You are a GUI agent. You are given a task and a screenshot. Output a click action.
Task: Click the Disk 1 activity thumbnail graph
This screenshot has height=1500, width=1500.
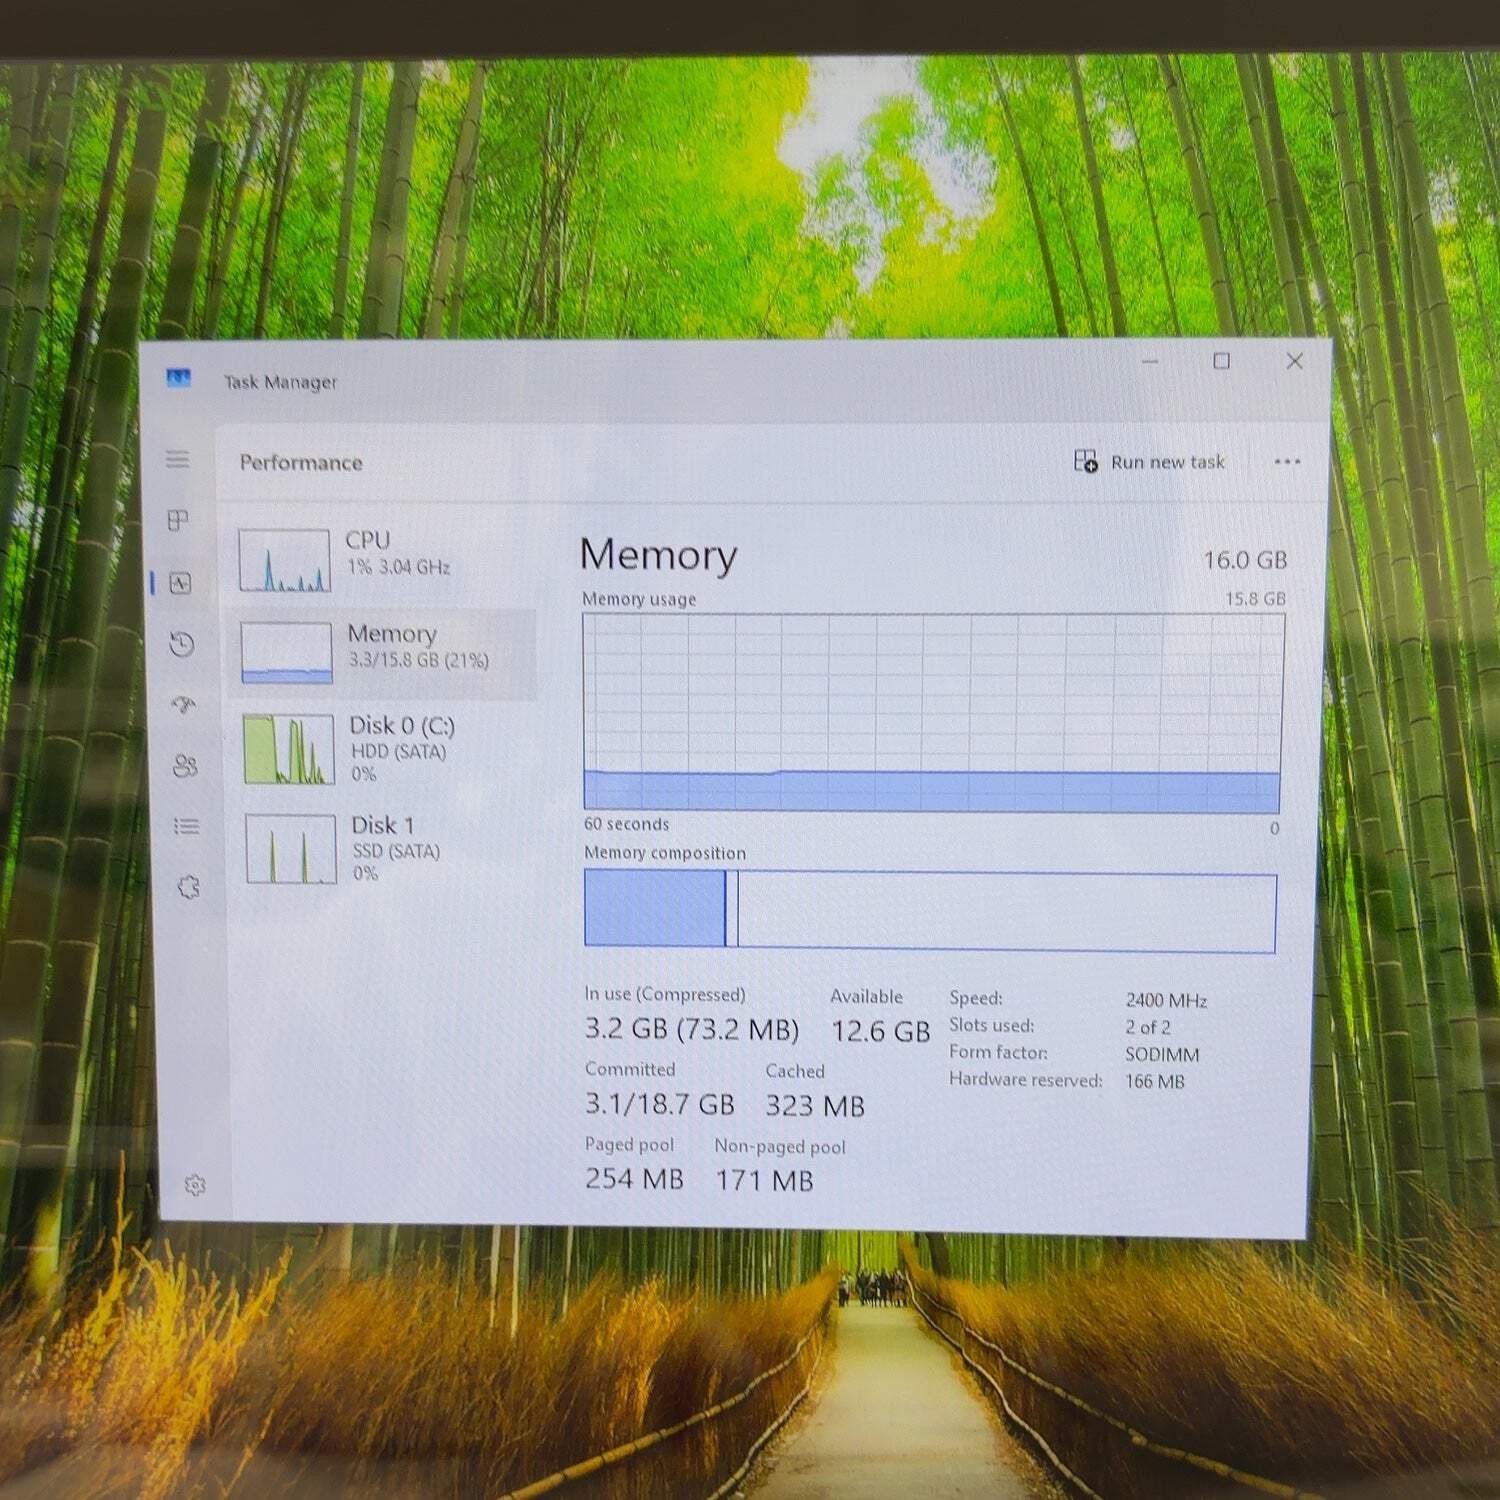[291, 849]
